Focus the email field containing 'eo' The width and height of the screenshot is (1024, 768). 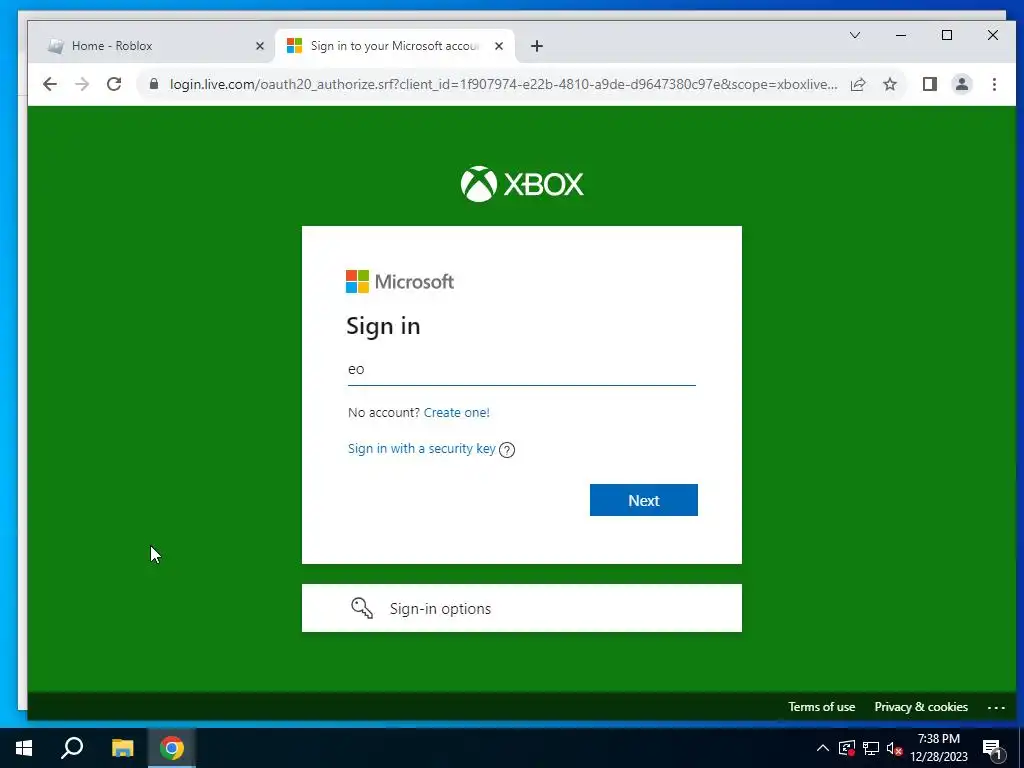pos(521,370)
